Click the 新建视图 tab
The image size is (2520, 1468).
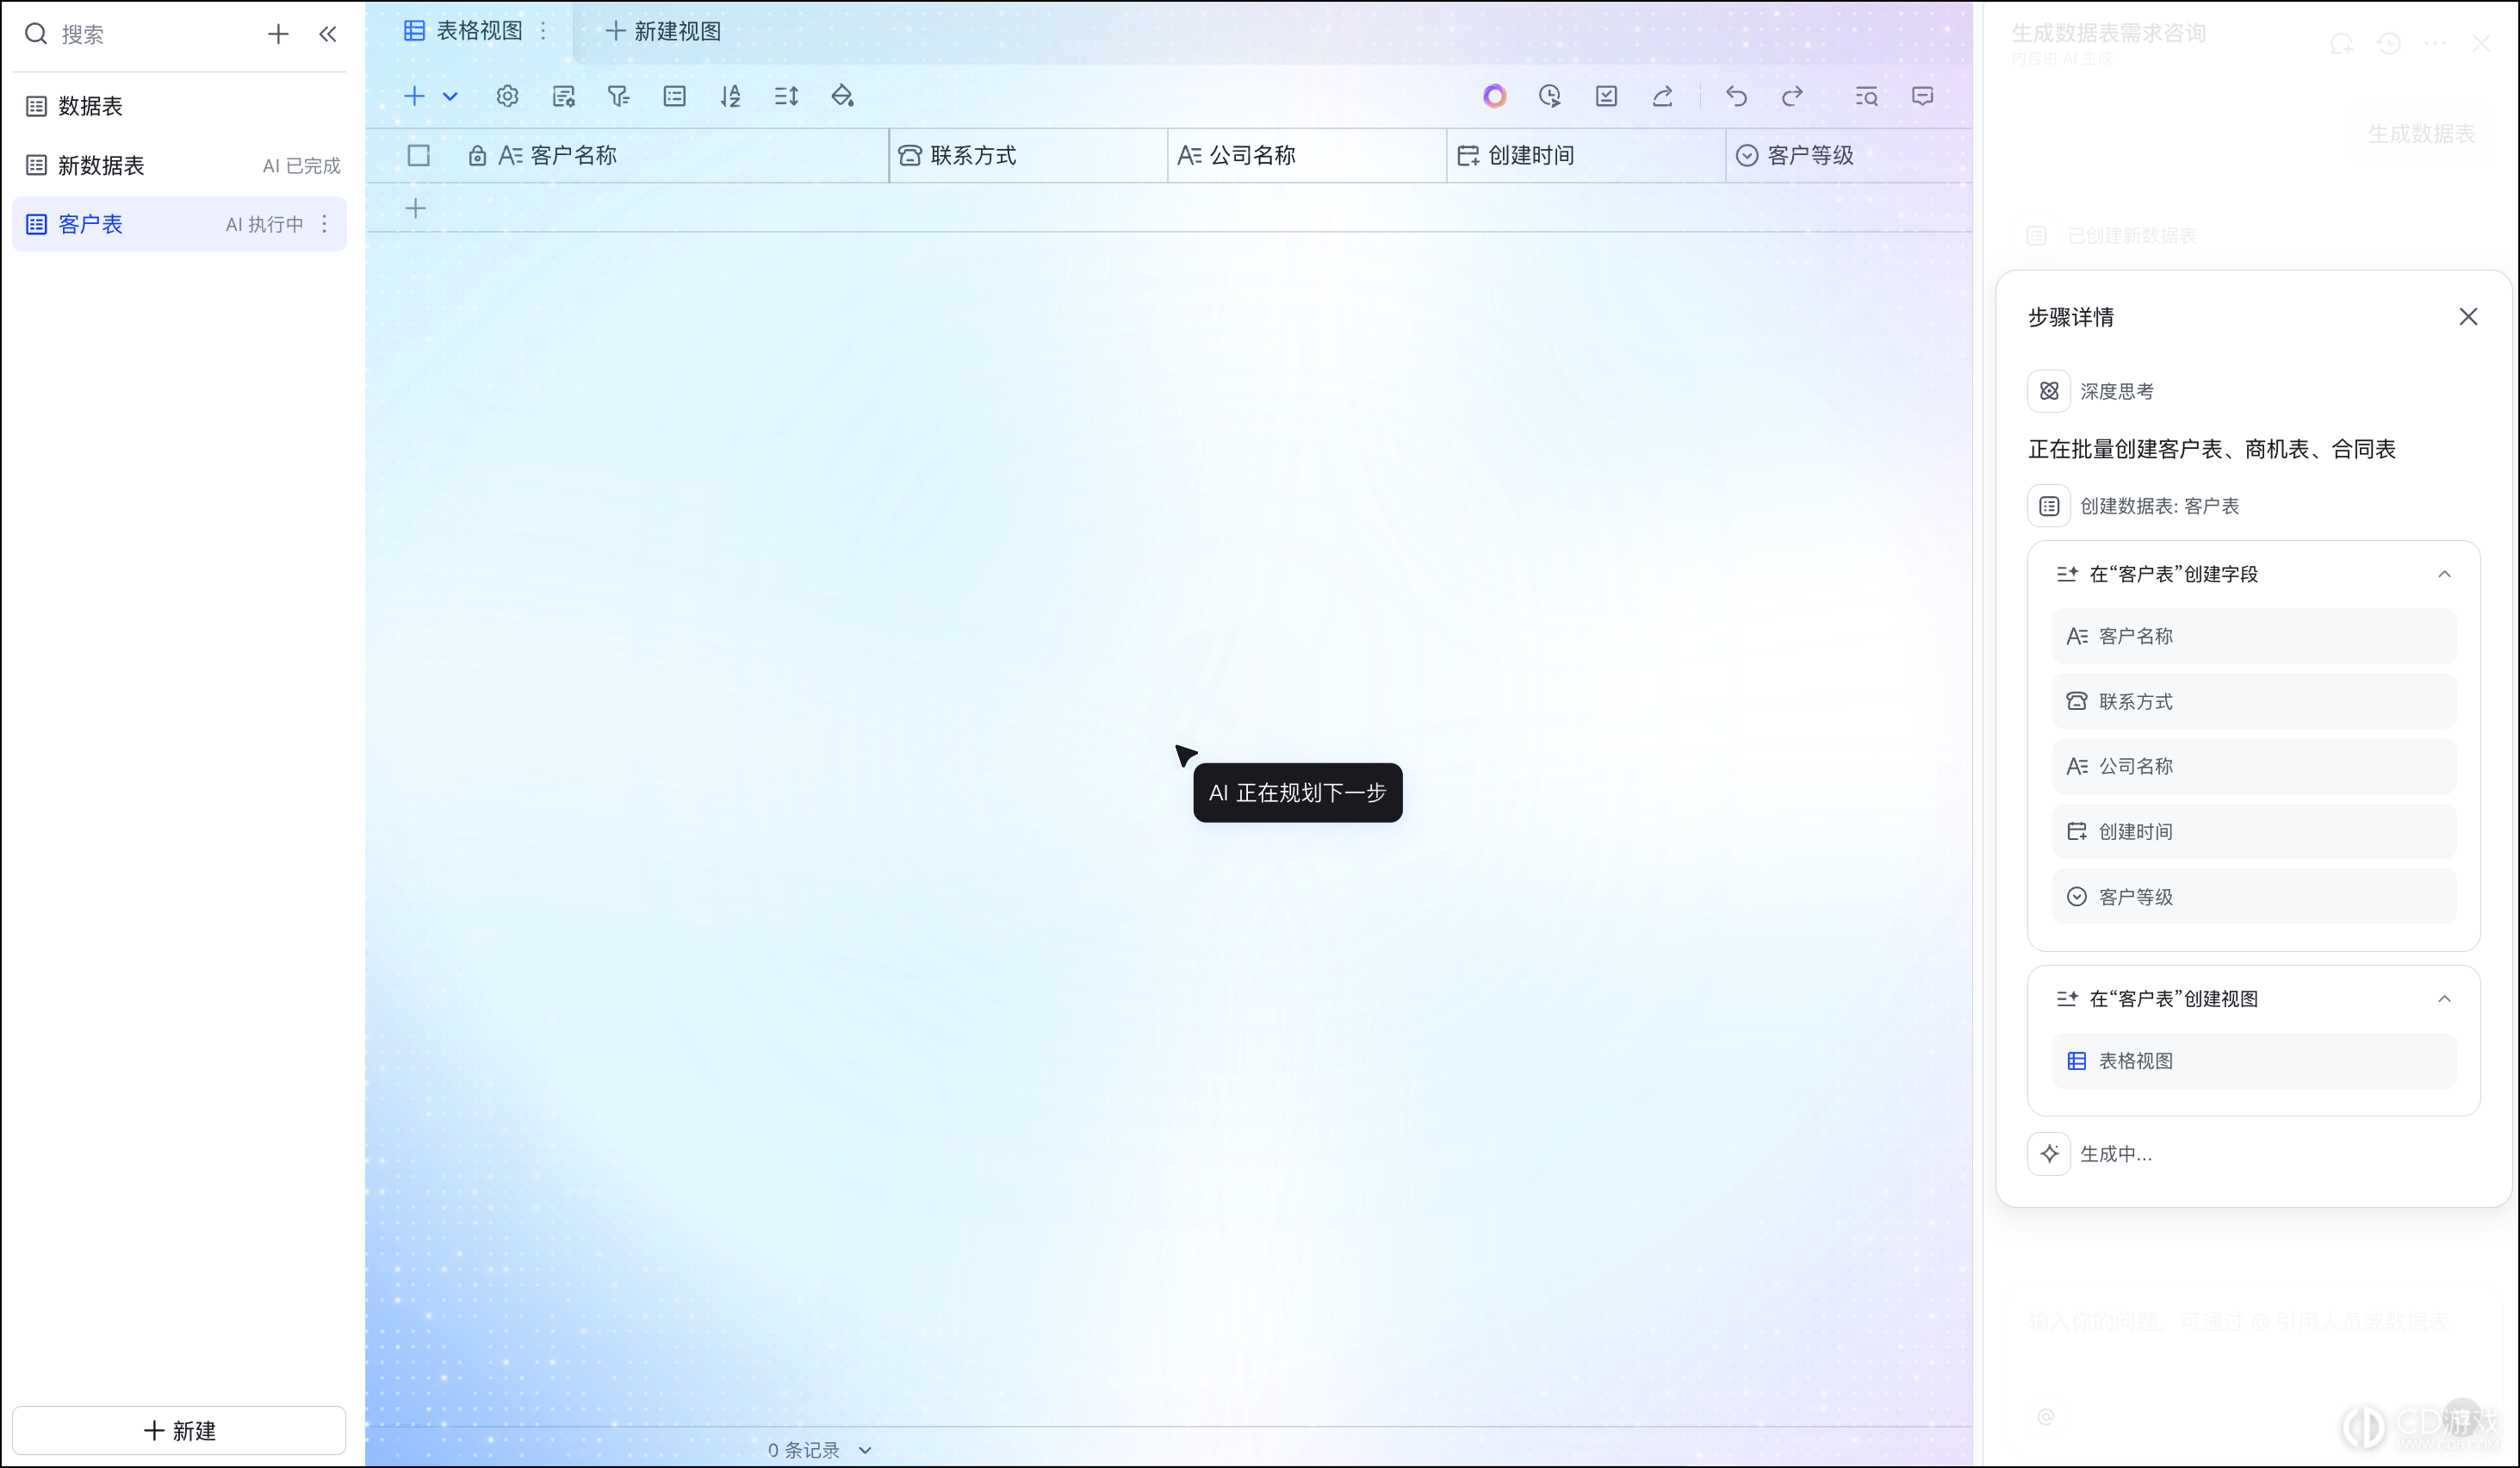(x=663, y=31)
